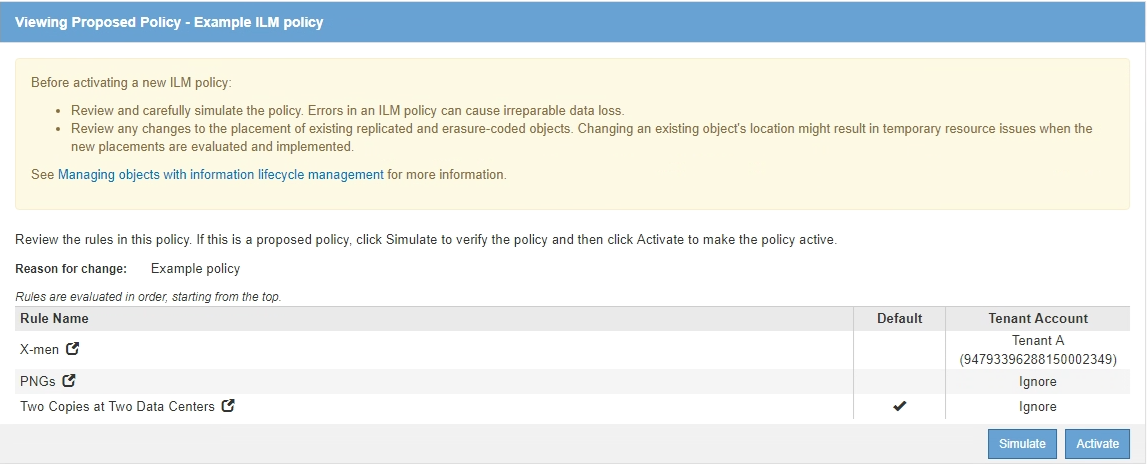1147x464 pixels.
Task: Click the Rule Name column header
Action: point(54,318)
